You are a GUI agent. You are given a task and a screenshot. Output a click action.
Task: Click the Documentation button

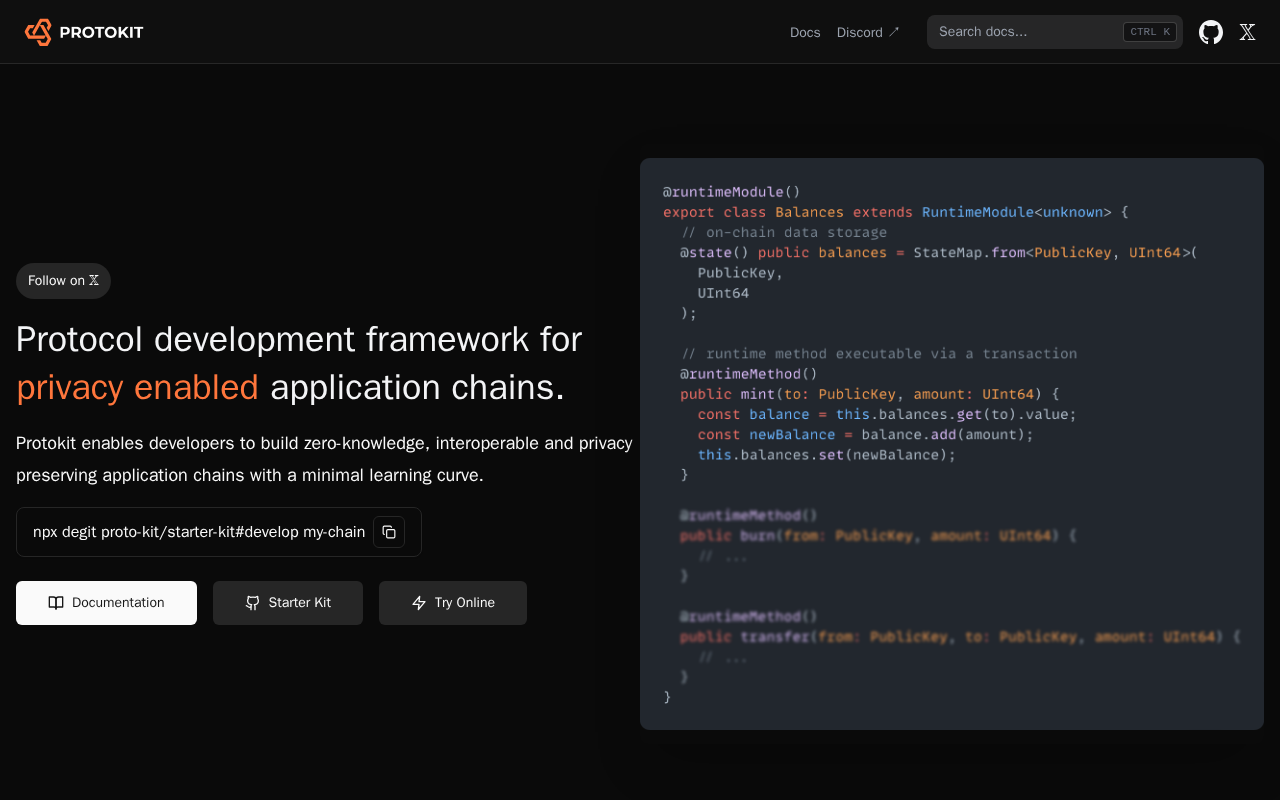[106, 603]
